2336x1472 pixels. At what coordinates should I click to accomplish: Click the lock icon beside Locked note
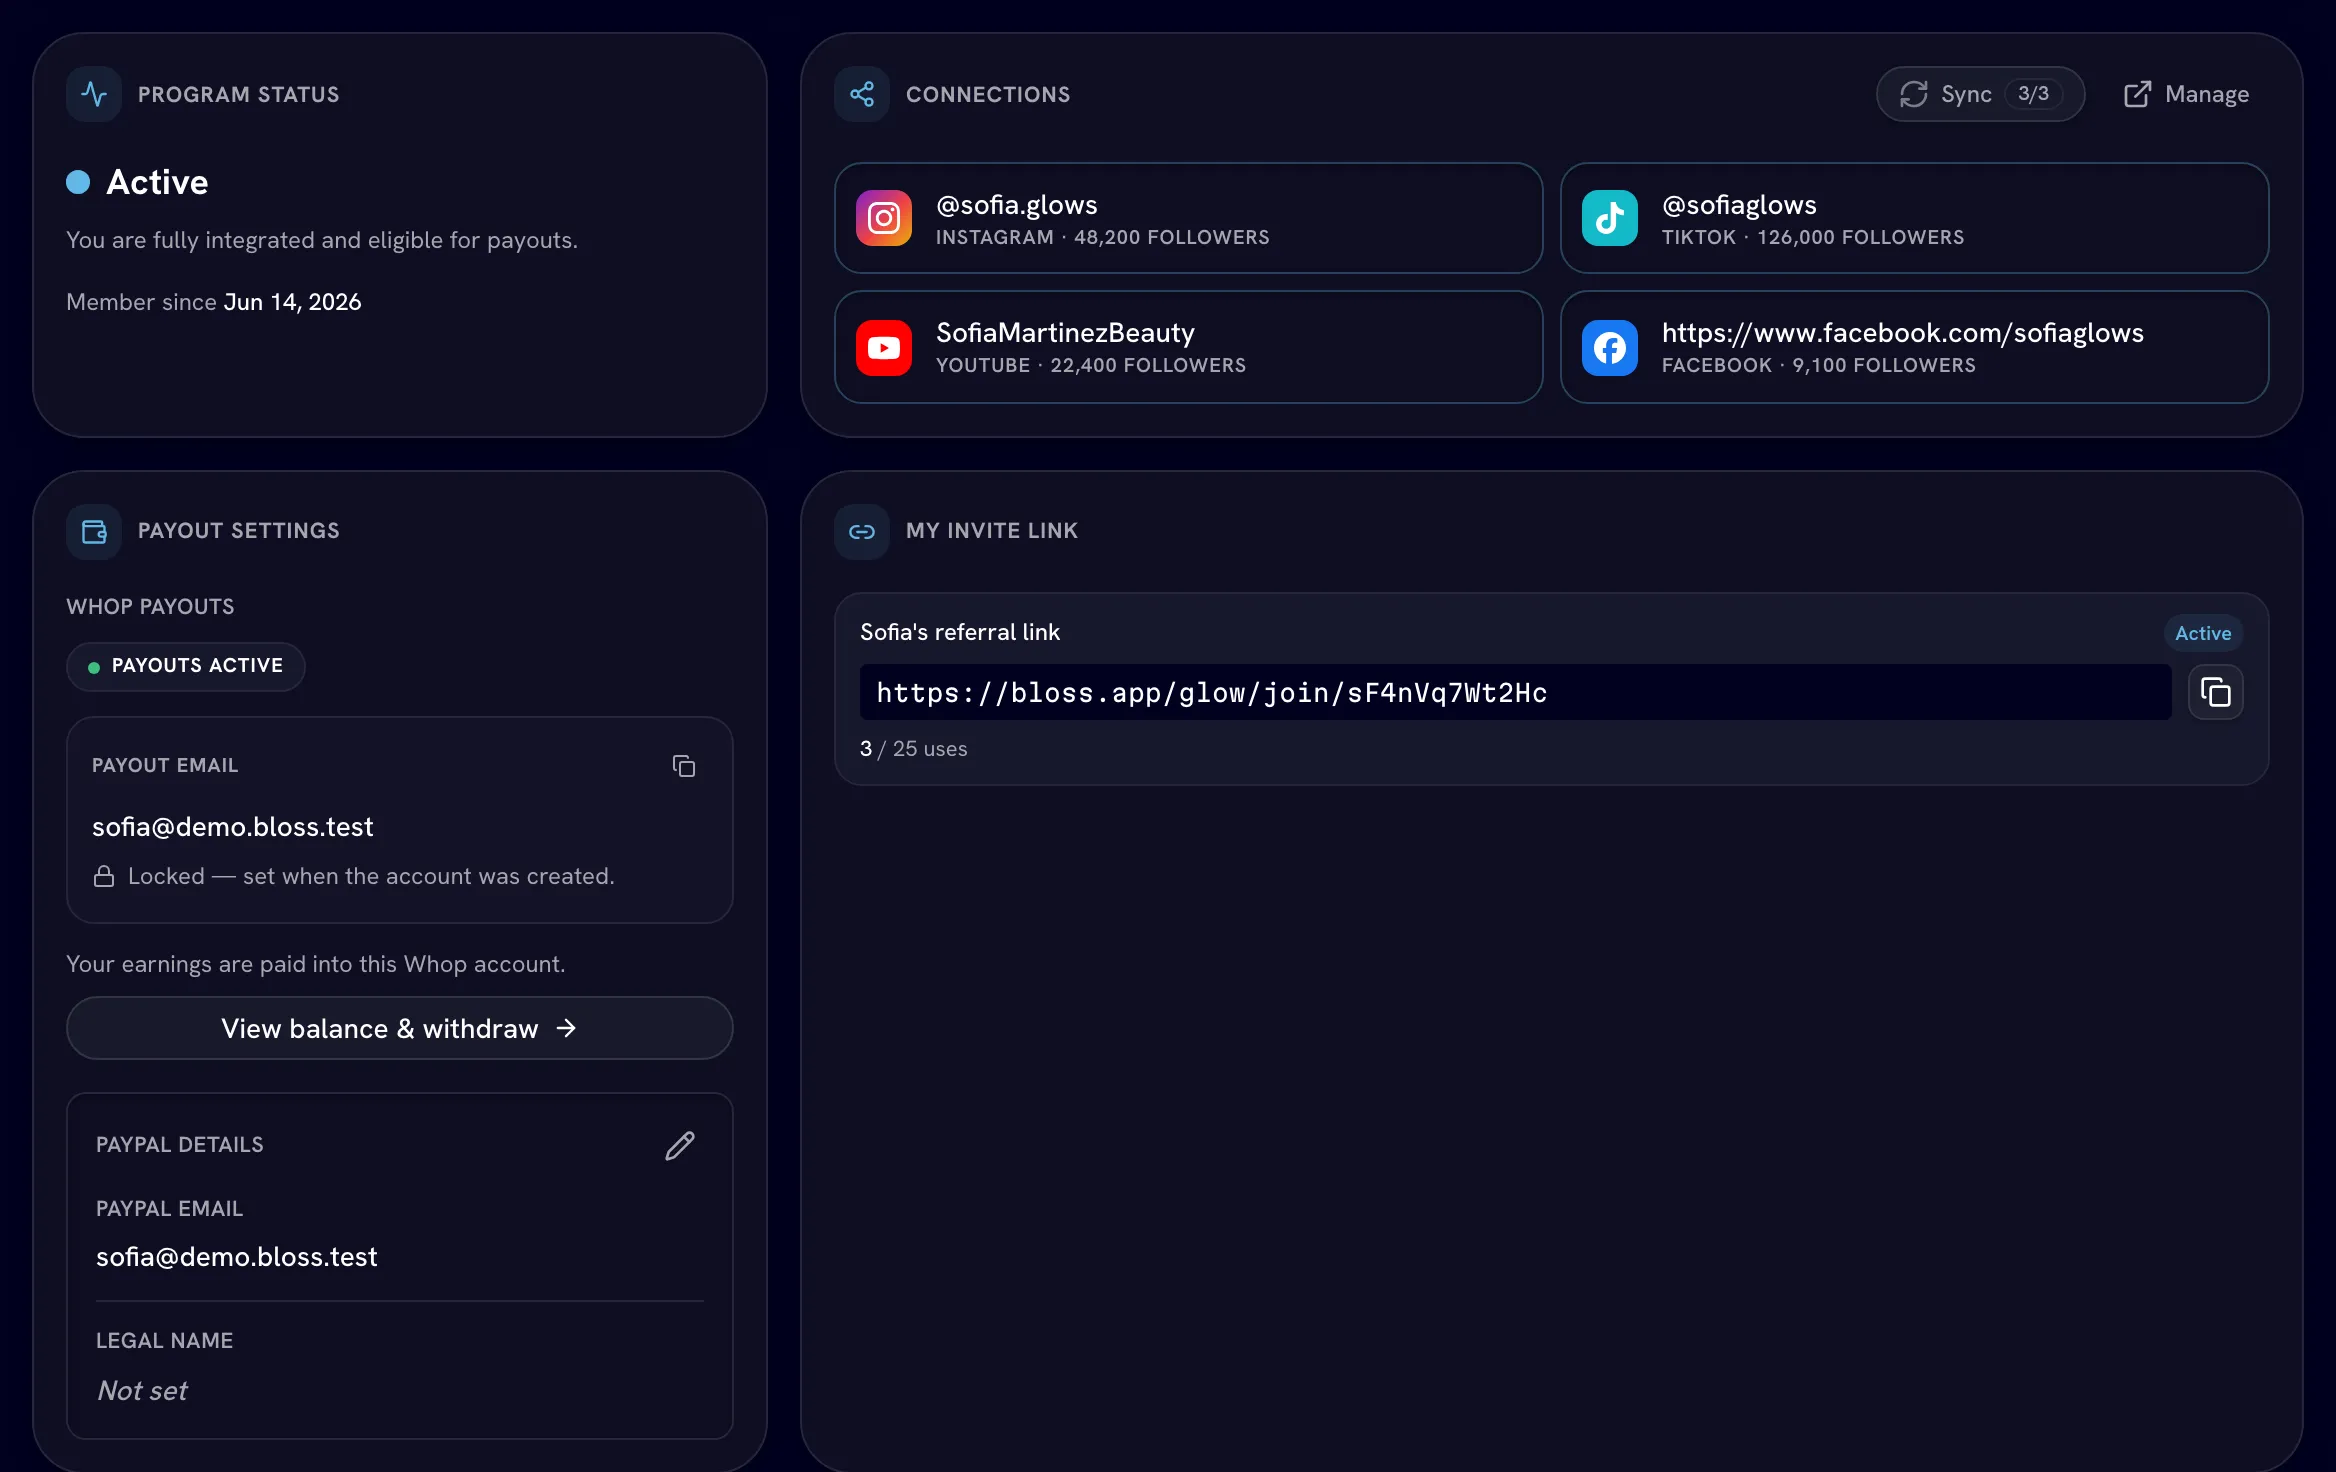click(x=104, y=876)
